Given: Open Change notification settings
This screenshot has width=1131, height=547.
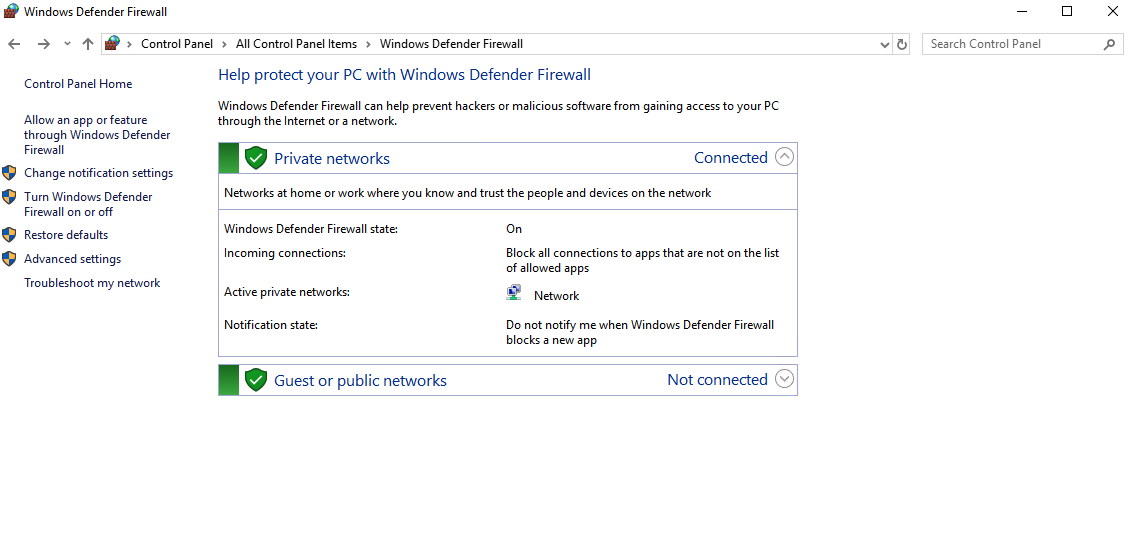Looking at the screenshot, I should pos(99,173).
